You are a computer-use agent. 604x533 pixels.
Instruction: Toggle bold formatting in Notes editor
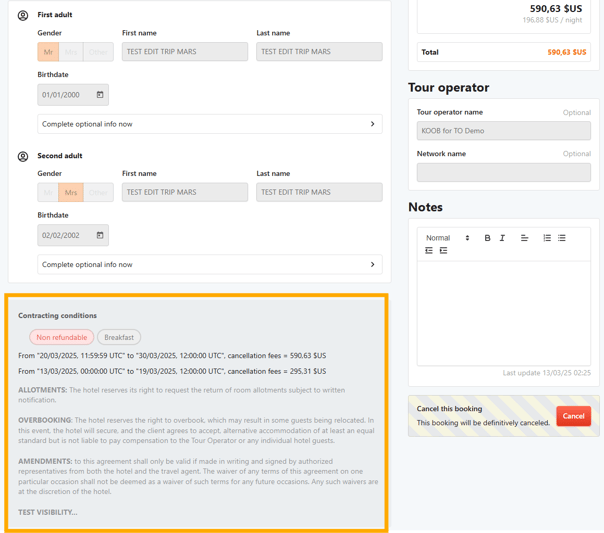pos(487,238)
